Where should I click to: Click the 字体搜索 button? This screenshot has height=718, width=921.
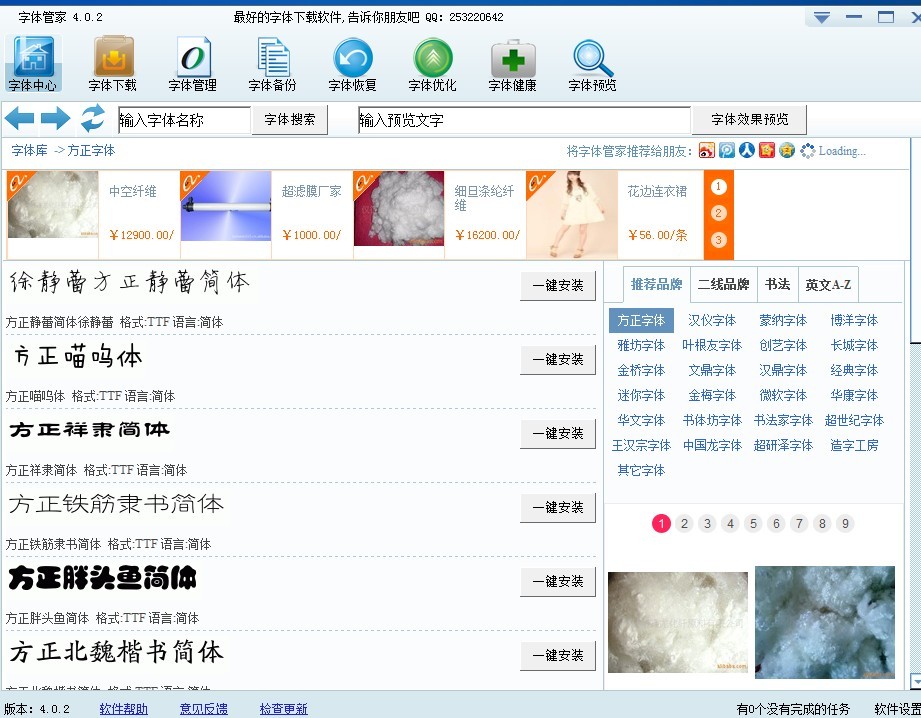290,120
